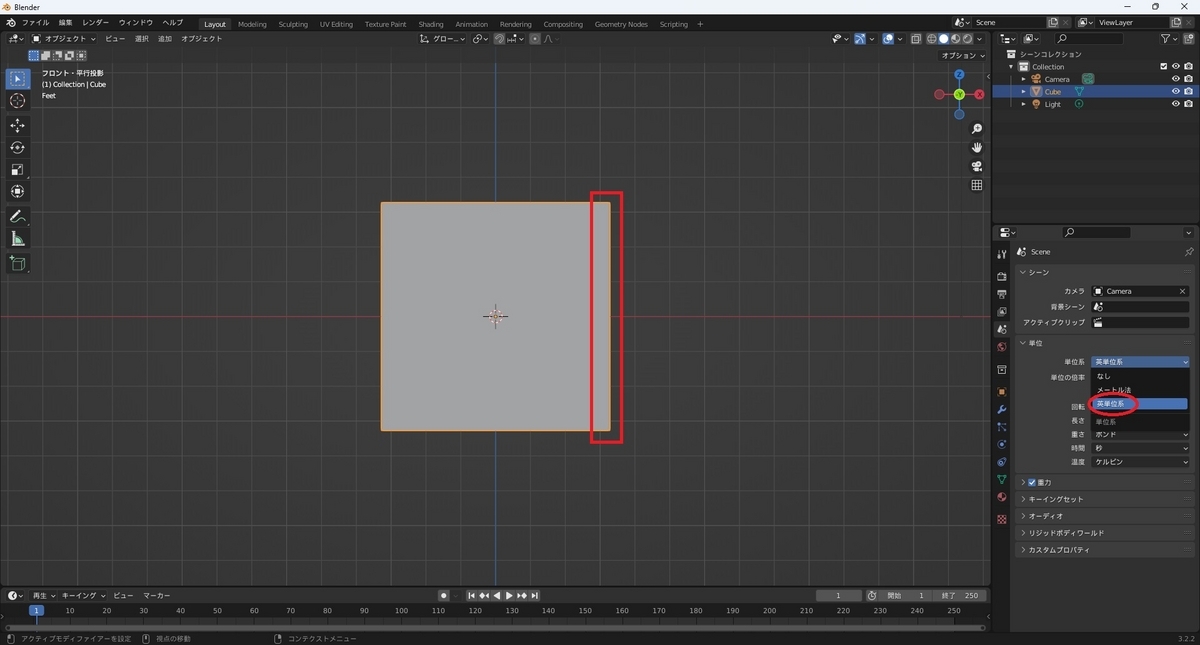The width and height of the screenshot is (1200, 645).
Task: Select the Cursor tool
Action: [17, 101]
